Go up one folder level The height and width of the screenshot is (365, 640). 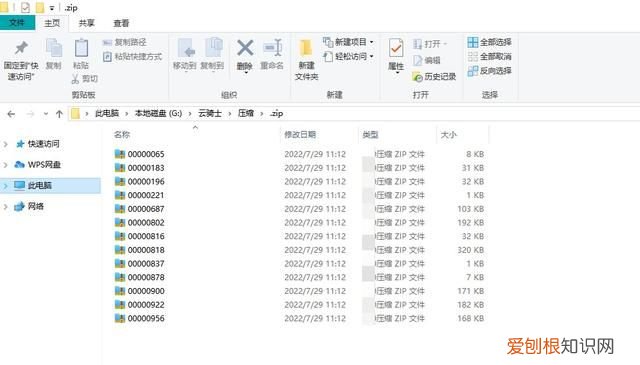(59, 114)
